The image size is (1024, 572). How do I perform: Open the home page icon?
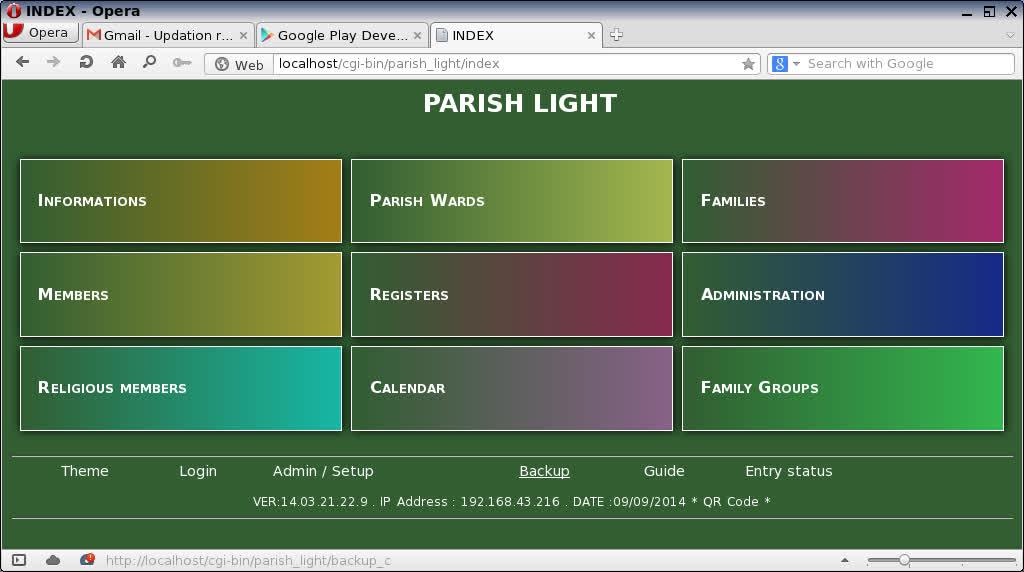(118, 62)
